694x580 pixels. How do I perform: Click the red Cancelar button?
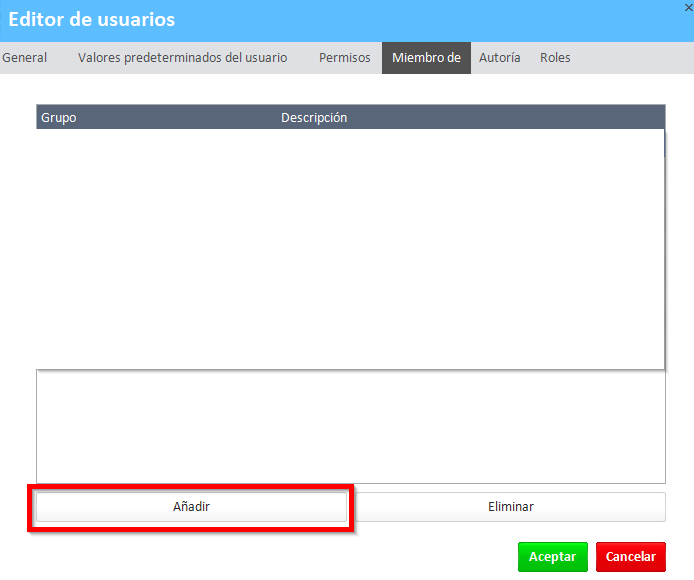(x=630, y=557)
